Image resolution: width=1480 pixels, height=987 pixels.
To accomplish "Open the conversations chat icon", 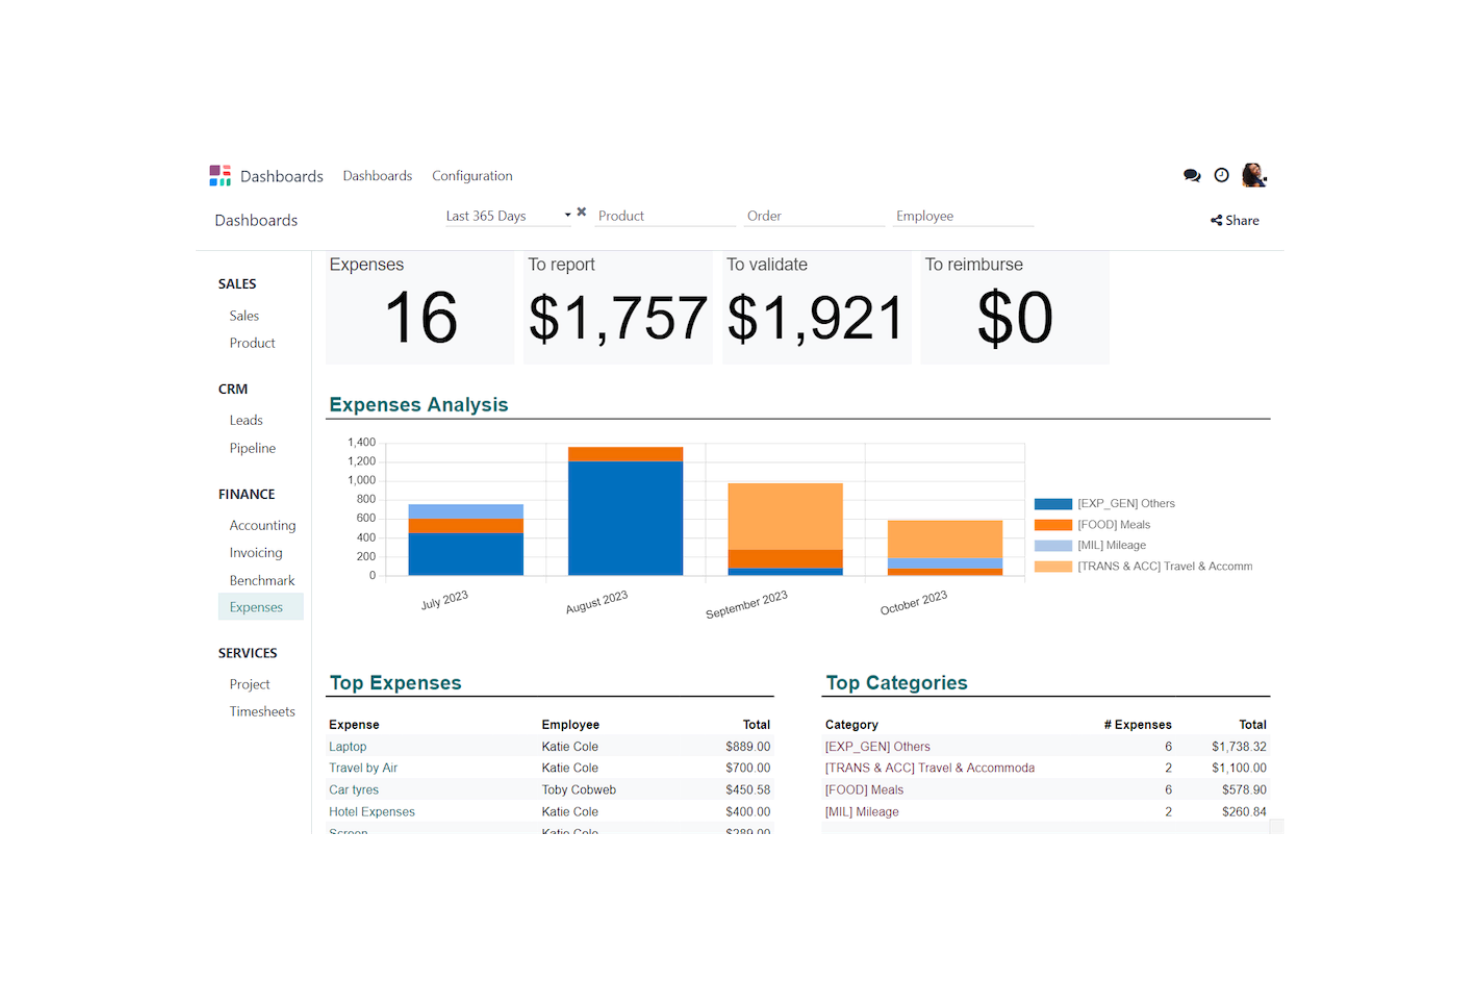I will [x=1191, y=176].
